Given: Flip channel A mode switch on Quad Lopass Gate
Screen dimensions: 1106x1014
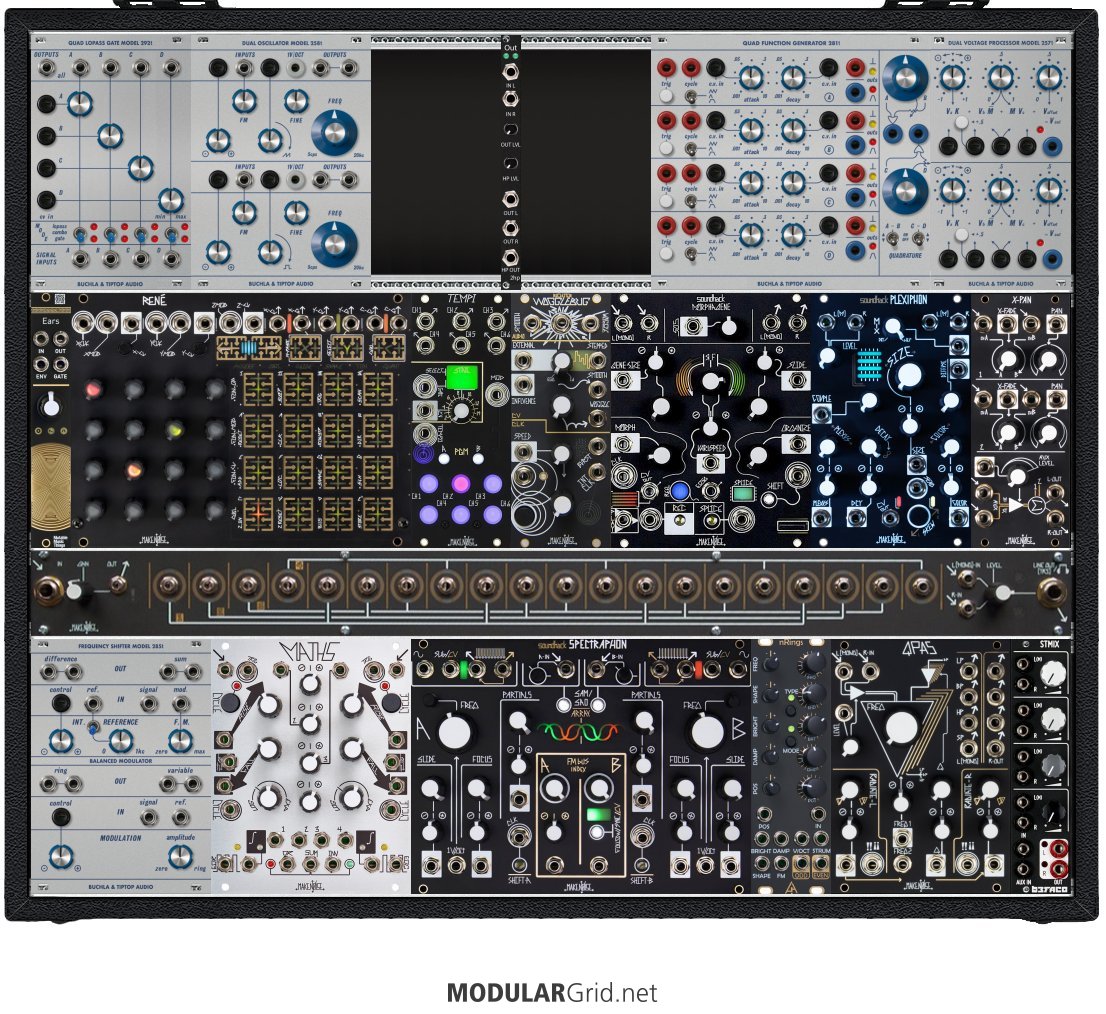Looking at the screenshot, I should 80,234.
